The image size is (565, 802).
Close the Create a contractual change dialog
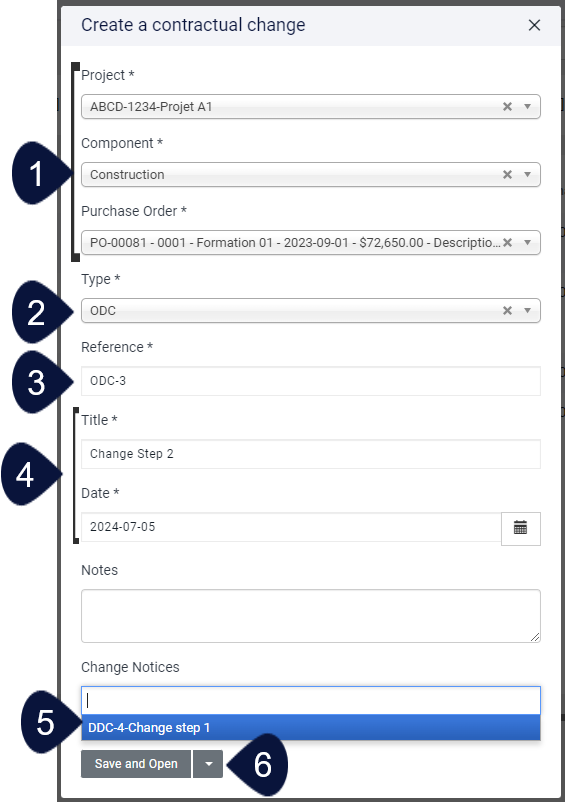(x=534, y=25)
